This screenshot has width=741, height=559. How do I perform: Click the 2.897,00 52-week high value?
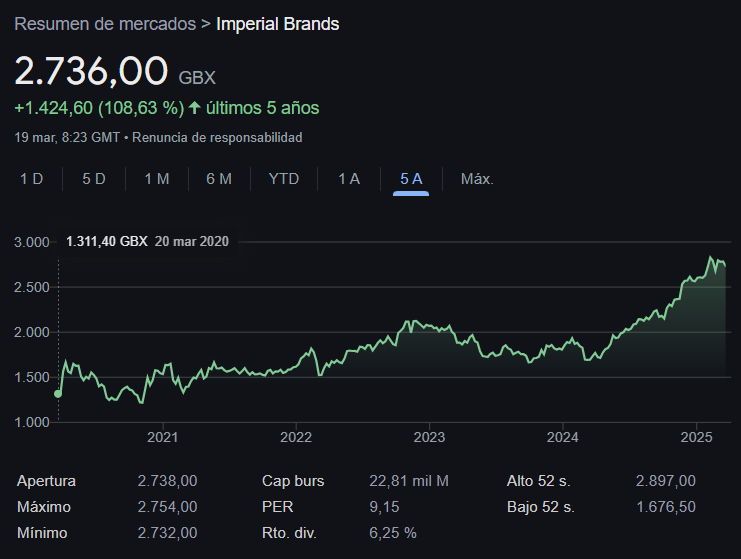[x=665, y=481]
